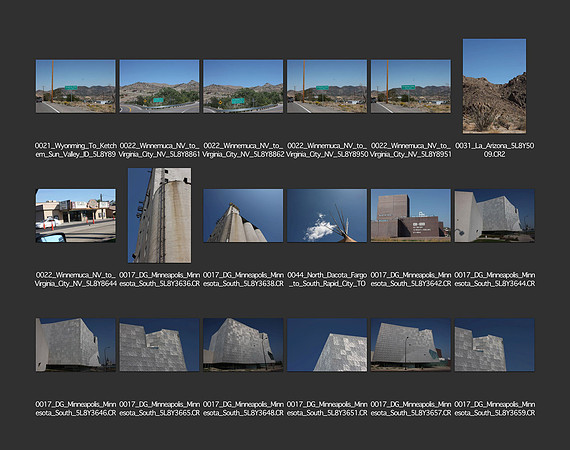Click the file name ending in SL8Y8644
Viewport: 570px width, 450px height.
tap(76, 280)
